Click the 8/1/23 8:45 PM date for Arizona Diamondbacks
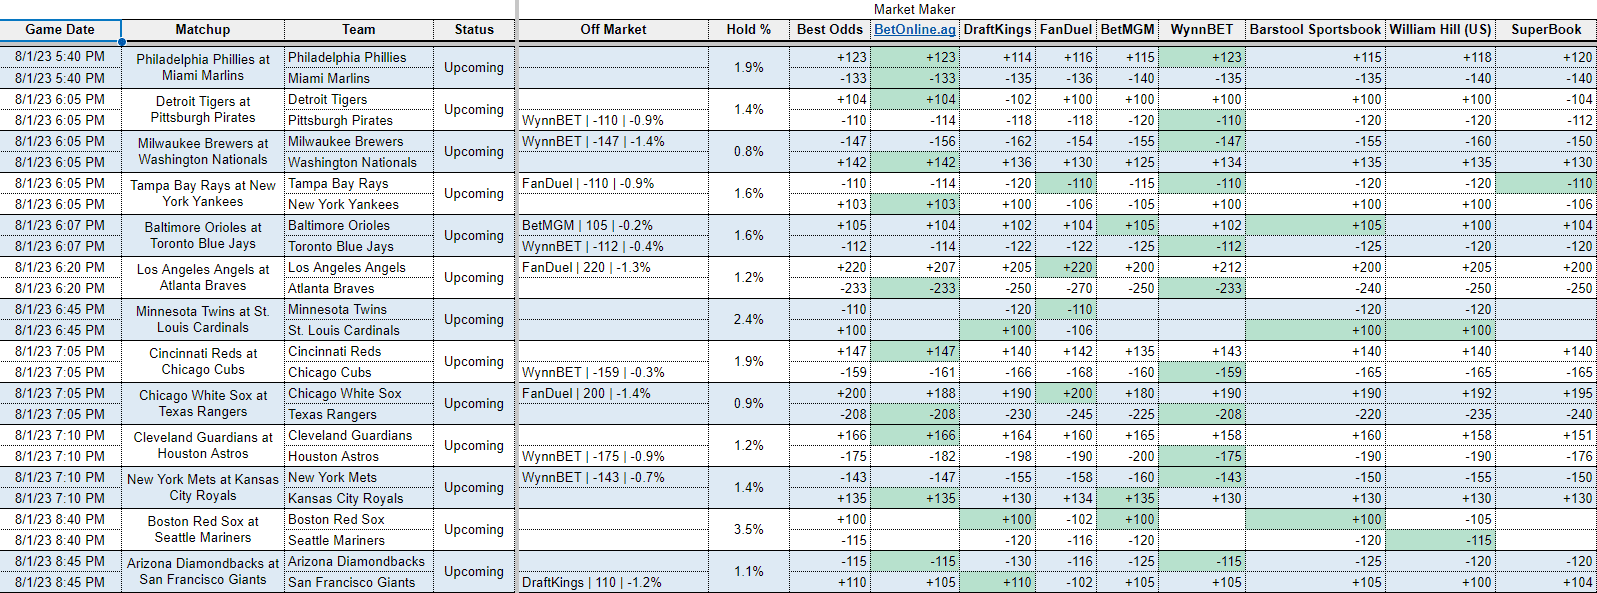The height and width of the screenshot is (593, 1597). pyautogui.click(x=60, y=561)
